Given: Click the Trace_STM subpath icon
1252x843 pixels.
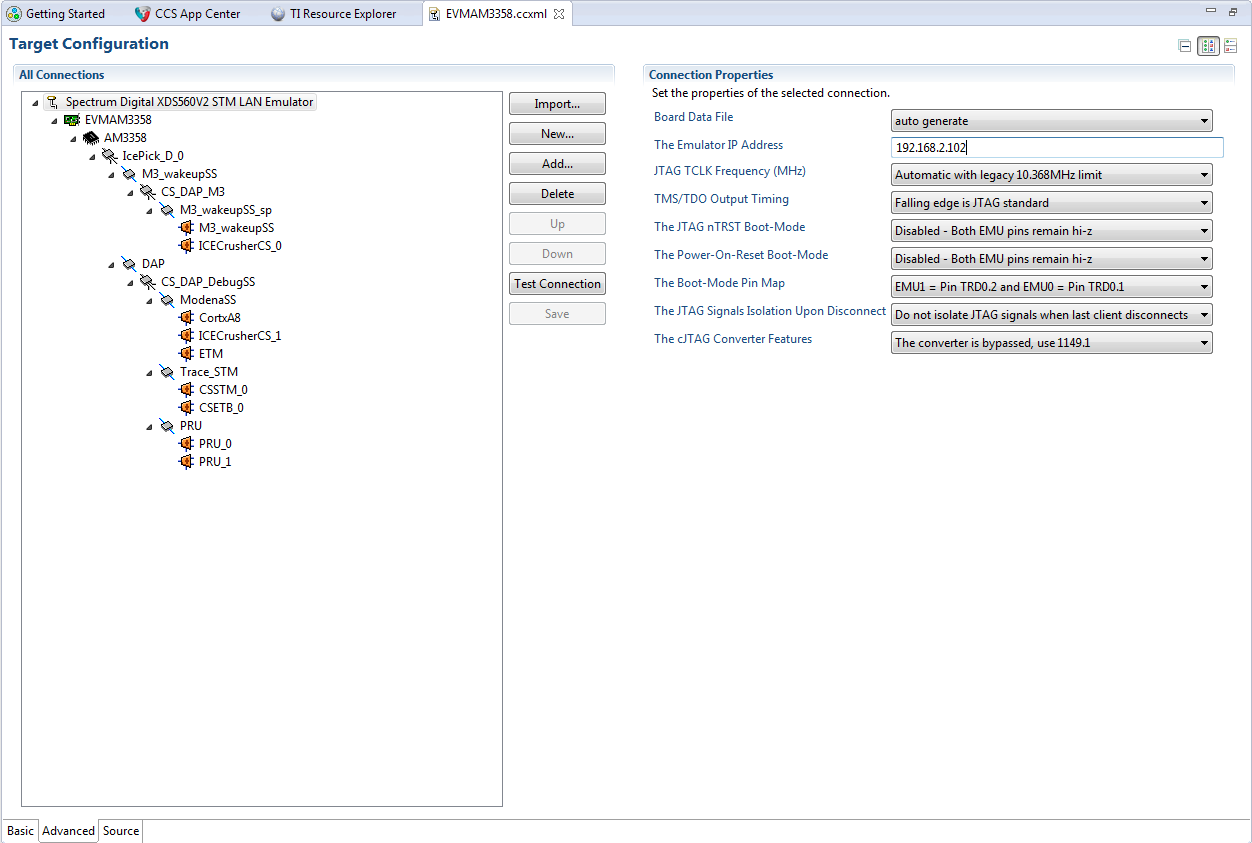Looking at the screenshot, I should [167, 372].
